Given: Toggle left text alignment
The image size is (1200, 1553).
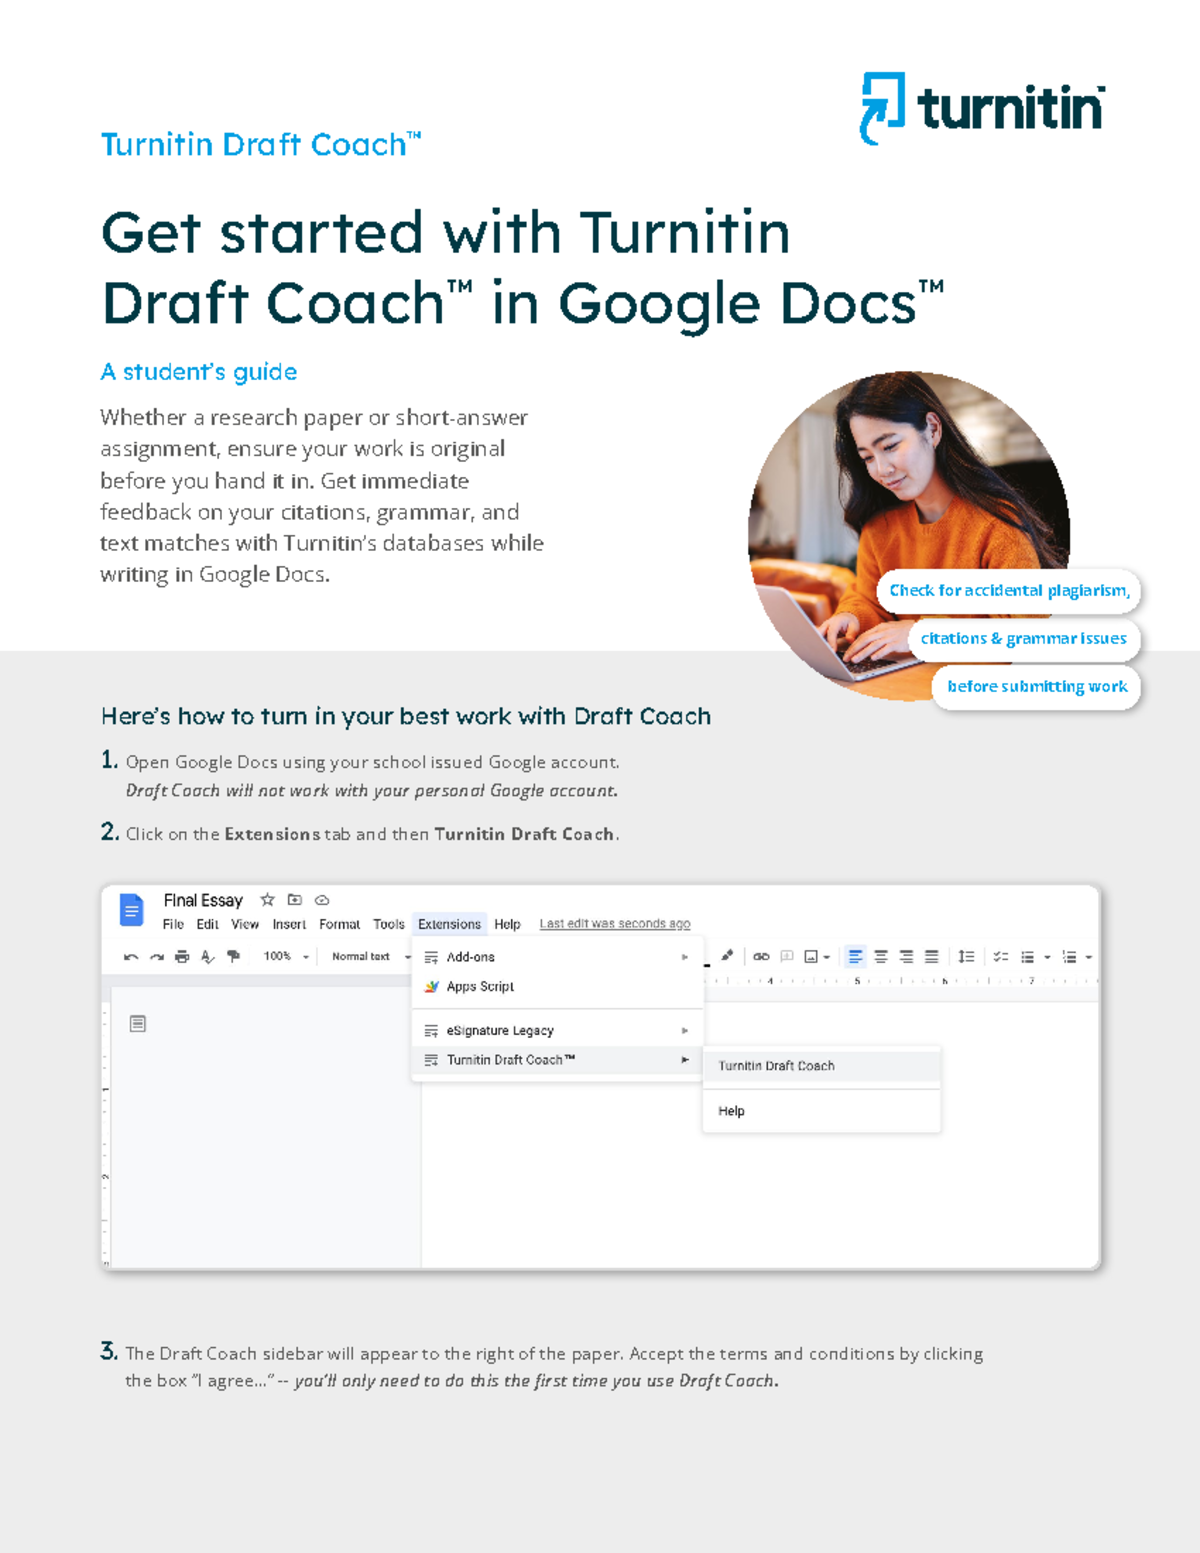Looking at the screenshot, I should (x=854, y=956).
